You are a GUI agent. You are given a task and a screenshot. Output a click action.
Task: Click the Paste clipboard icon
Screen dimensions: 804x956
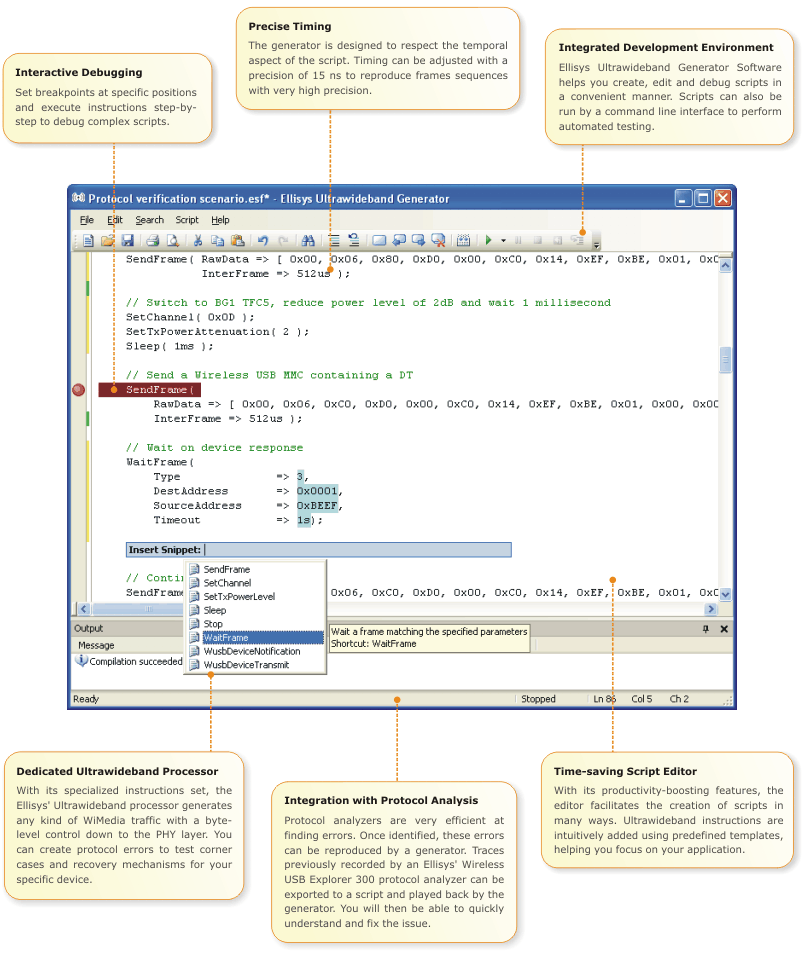click(x=237, y=240)
